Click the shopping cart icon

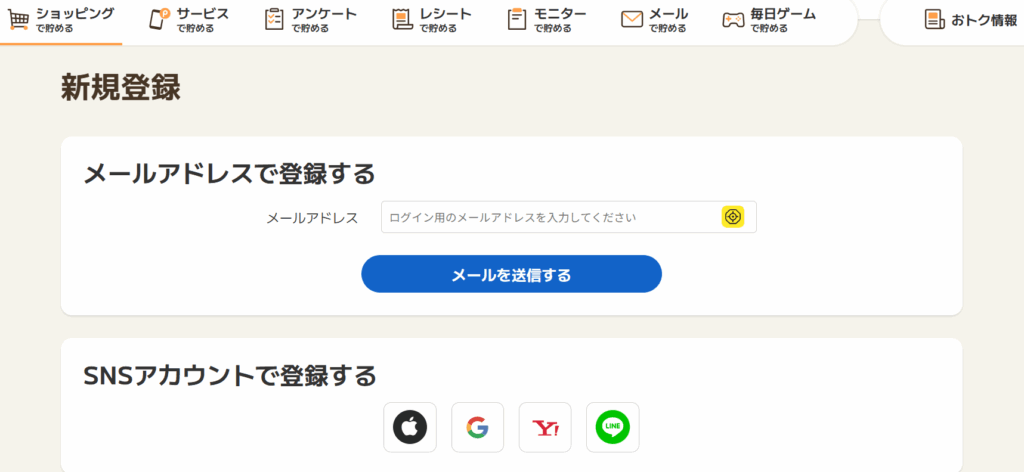tap(18, 20)
